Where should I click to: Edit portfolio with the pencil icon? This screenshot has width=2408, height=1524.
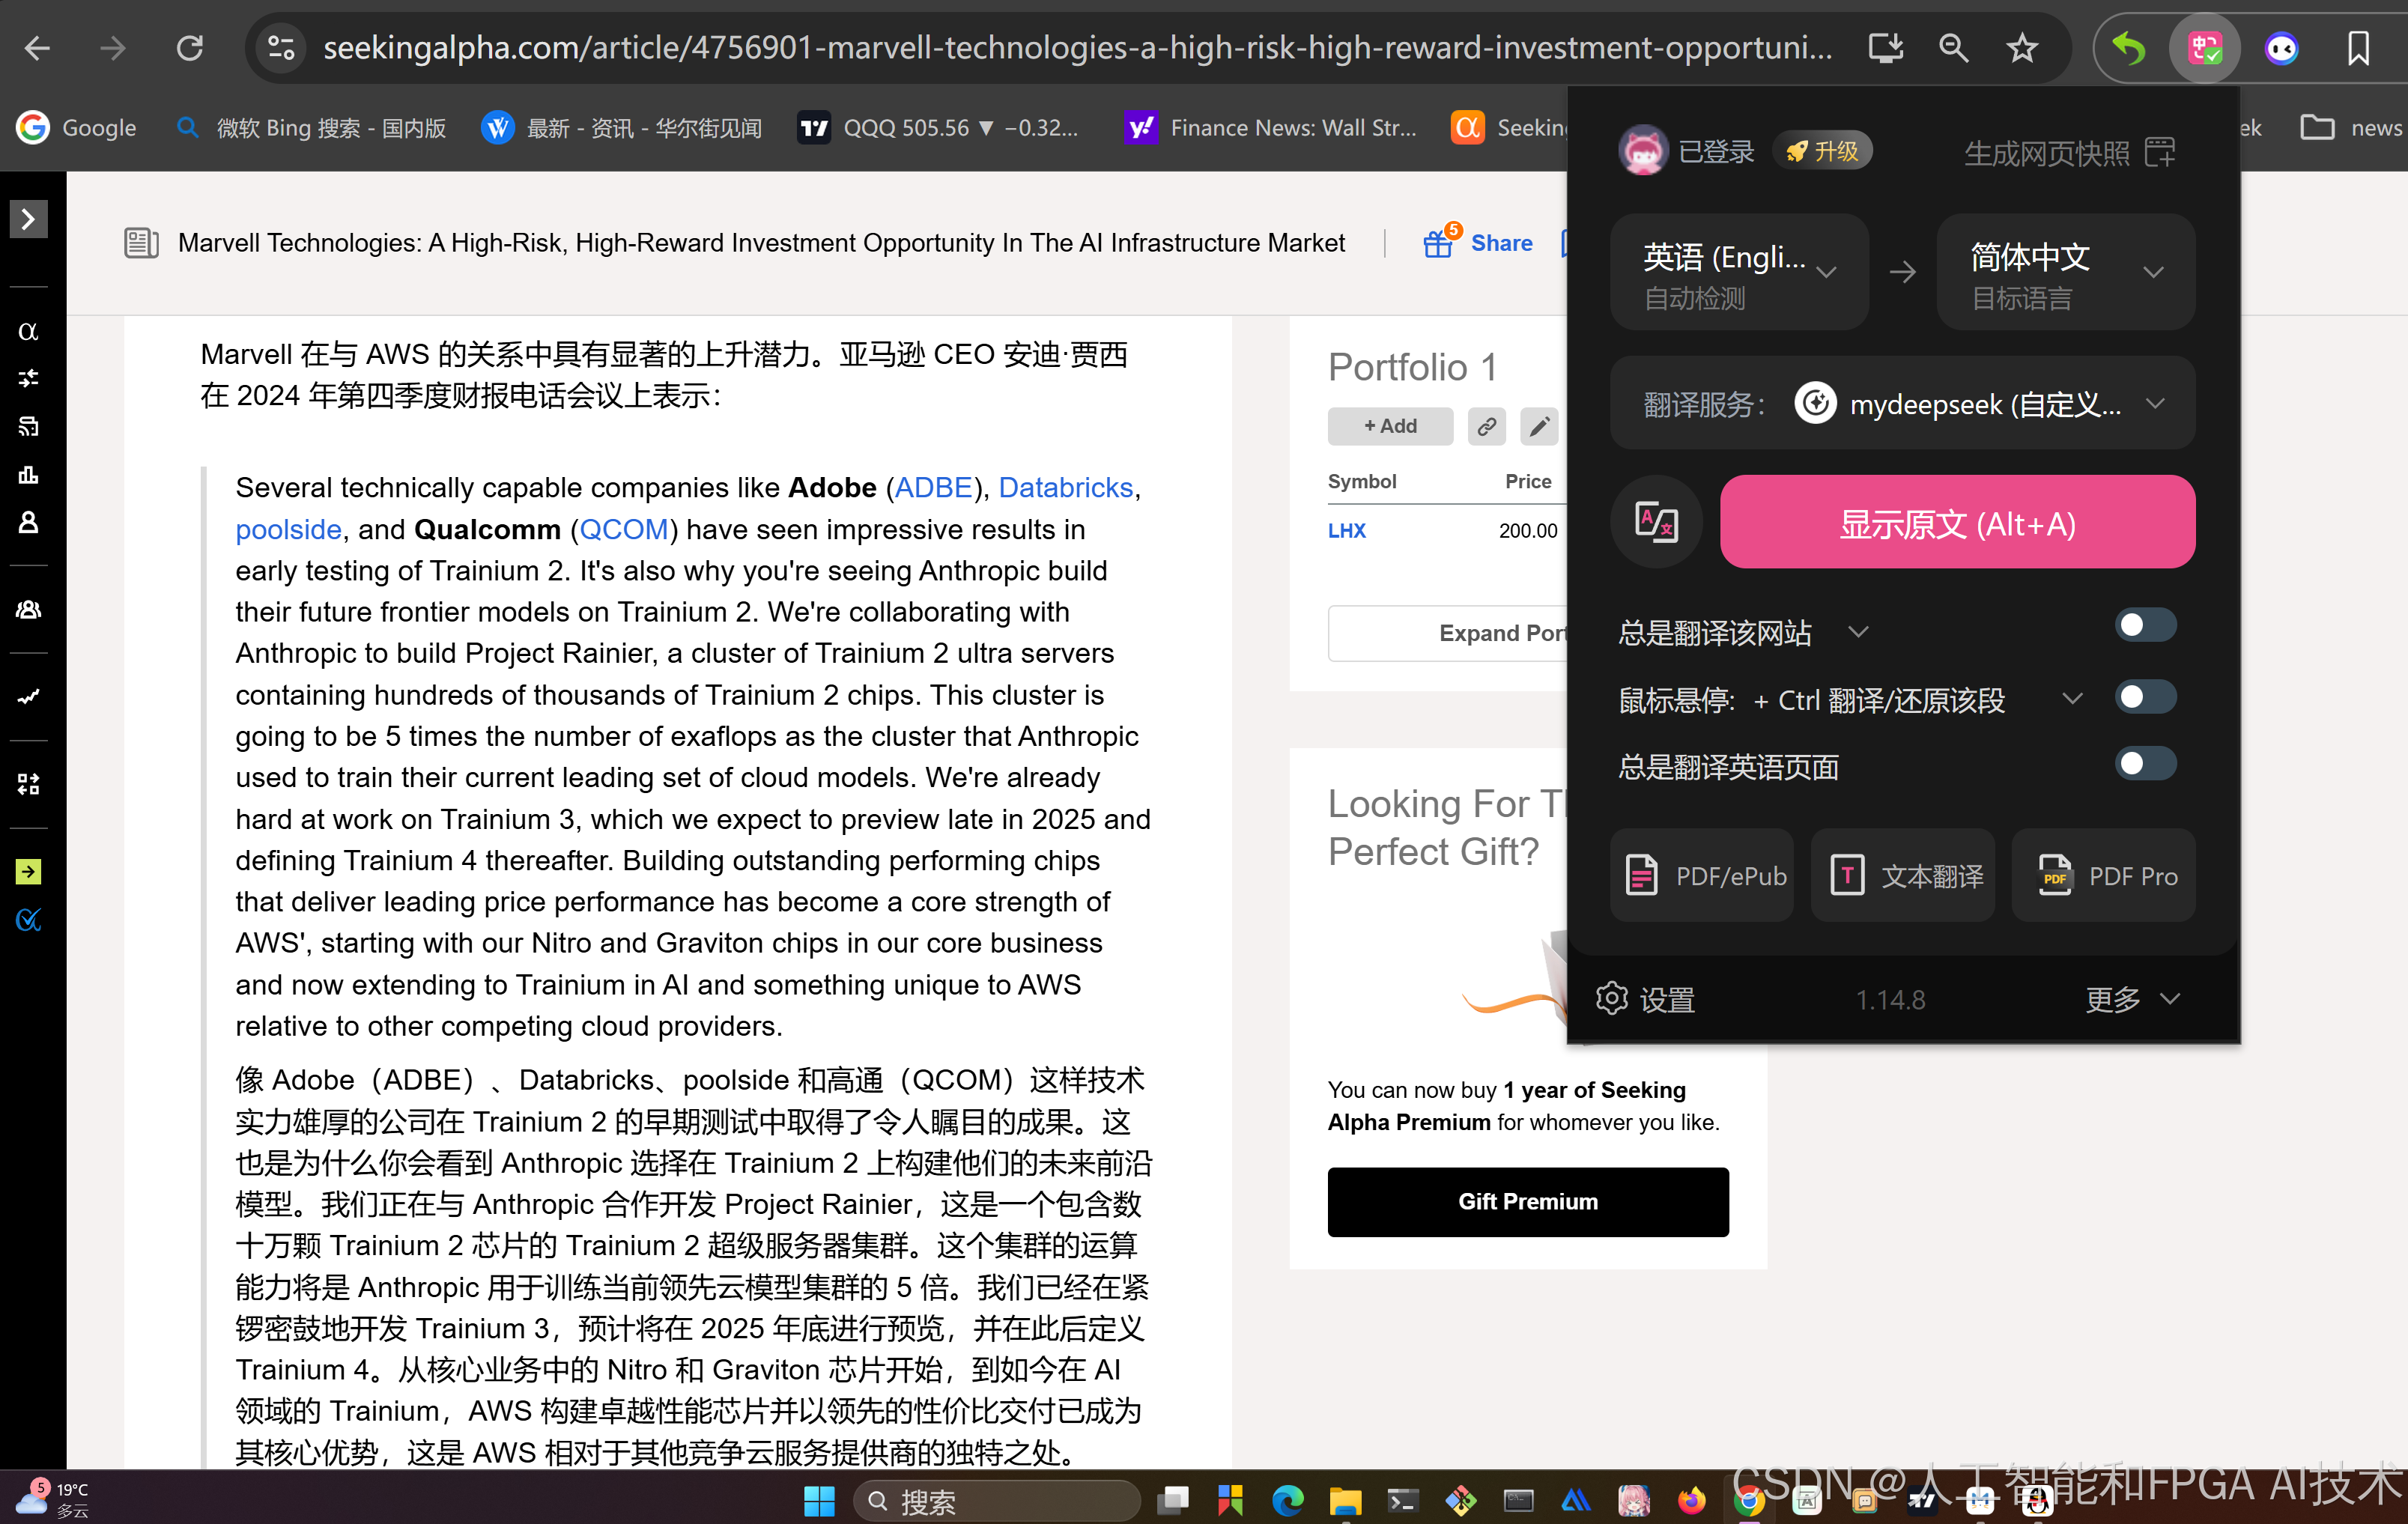[x=1539, y=426]
